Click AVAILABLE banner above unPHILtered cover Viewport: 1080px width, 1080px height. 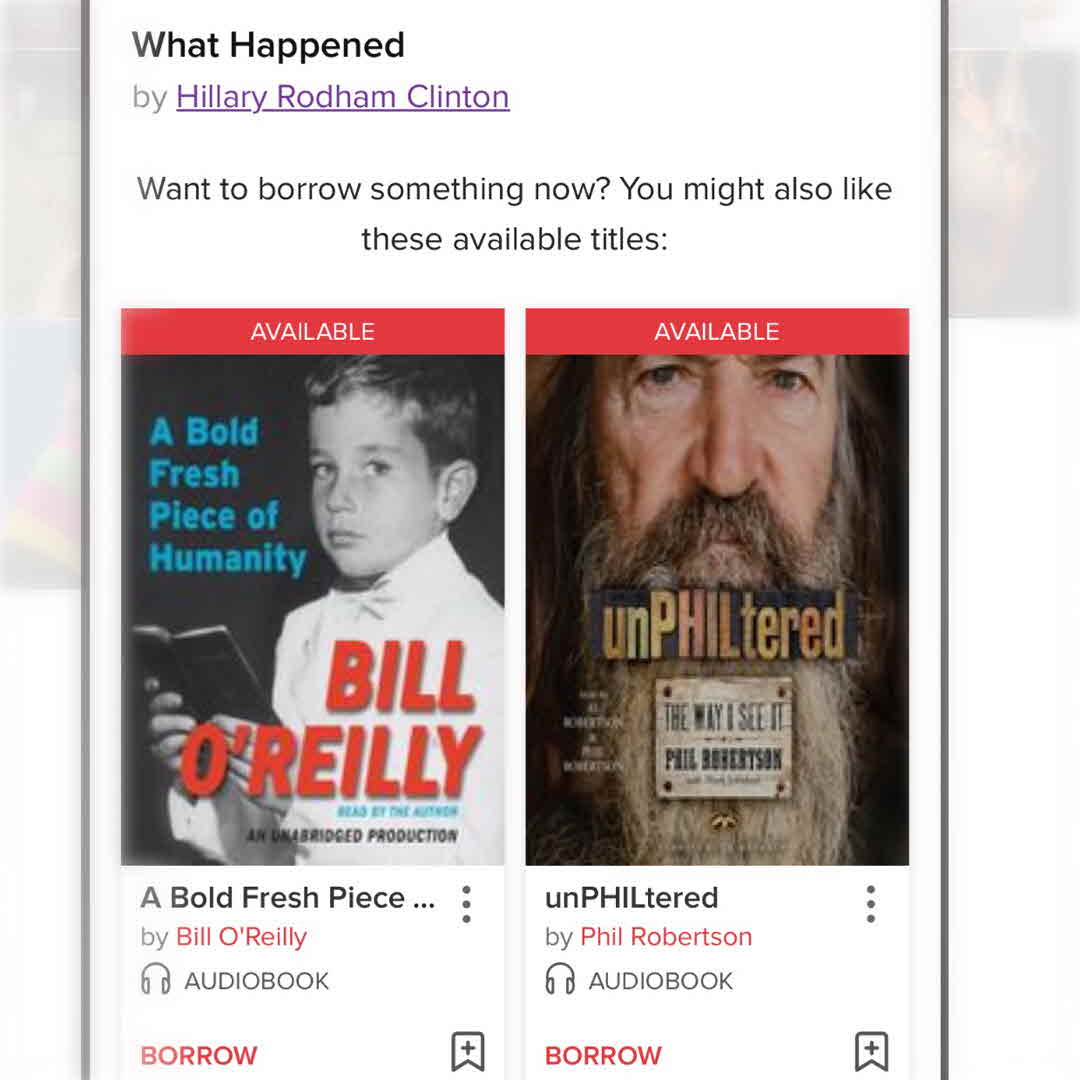717,332
